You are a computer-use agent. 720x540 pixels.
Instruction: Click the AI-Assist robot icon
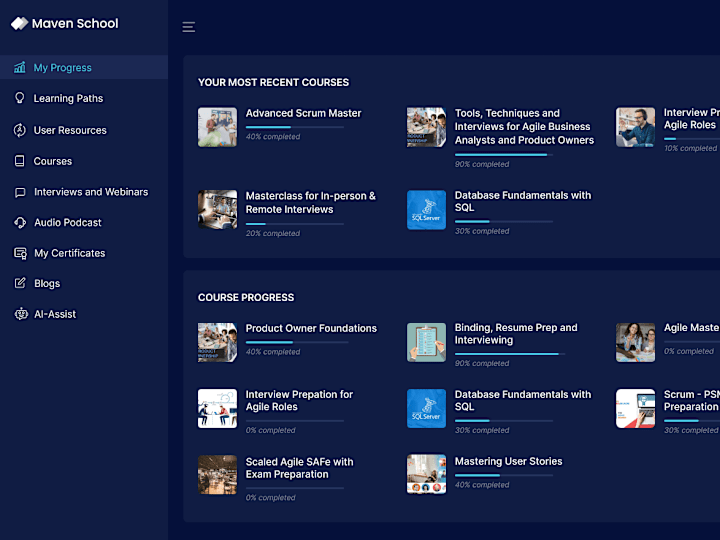(21, 315)
